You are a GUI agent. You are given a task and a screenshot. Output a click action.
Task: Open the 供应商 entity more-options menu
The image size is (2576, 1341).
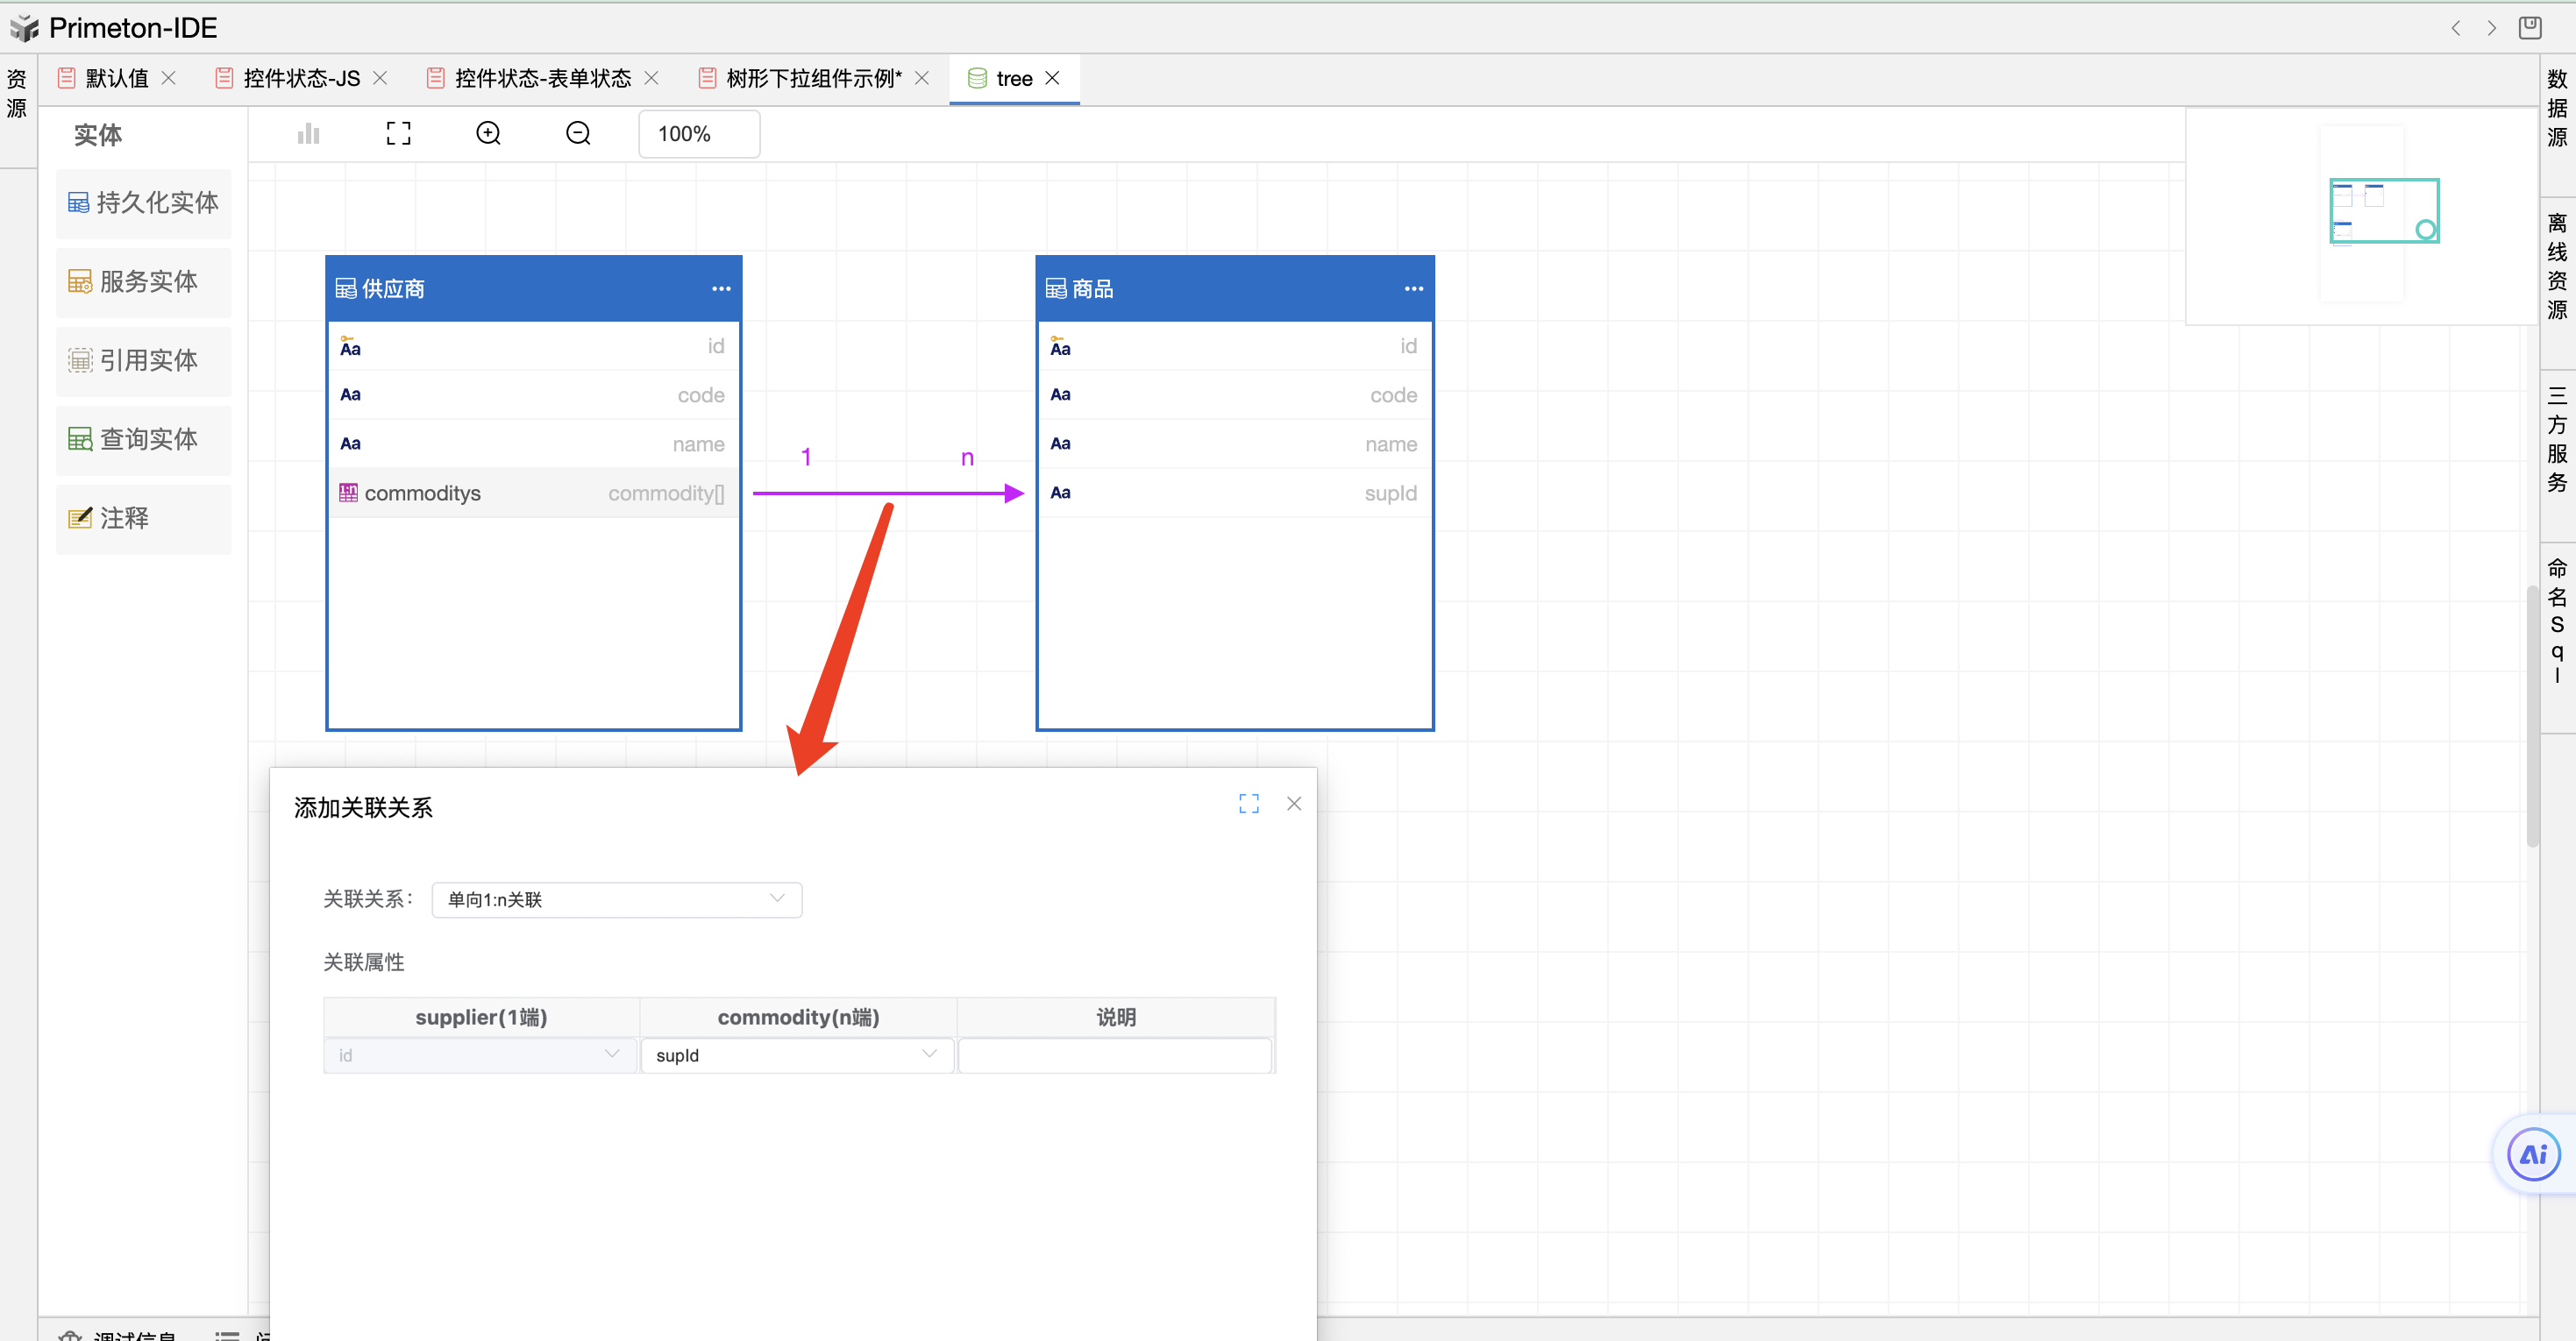[721, 289]
